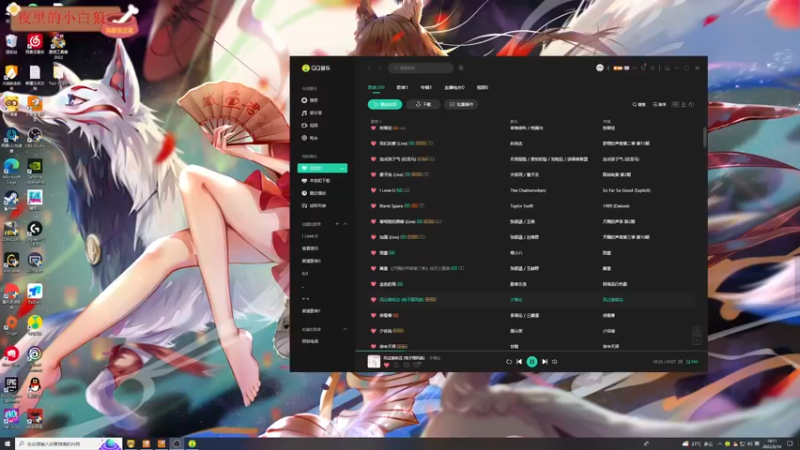800x450 pixels.
Task: Skip to the previous track
Action: point(519,362)
